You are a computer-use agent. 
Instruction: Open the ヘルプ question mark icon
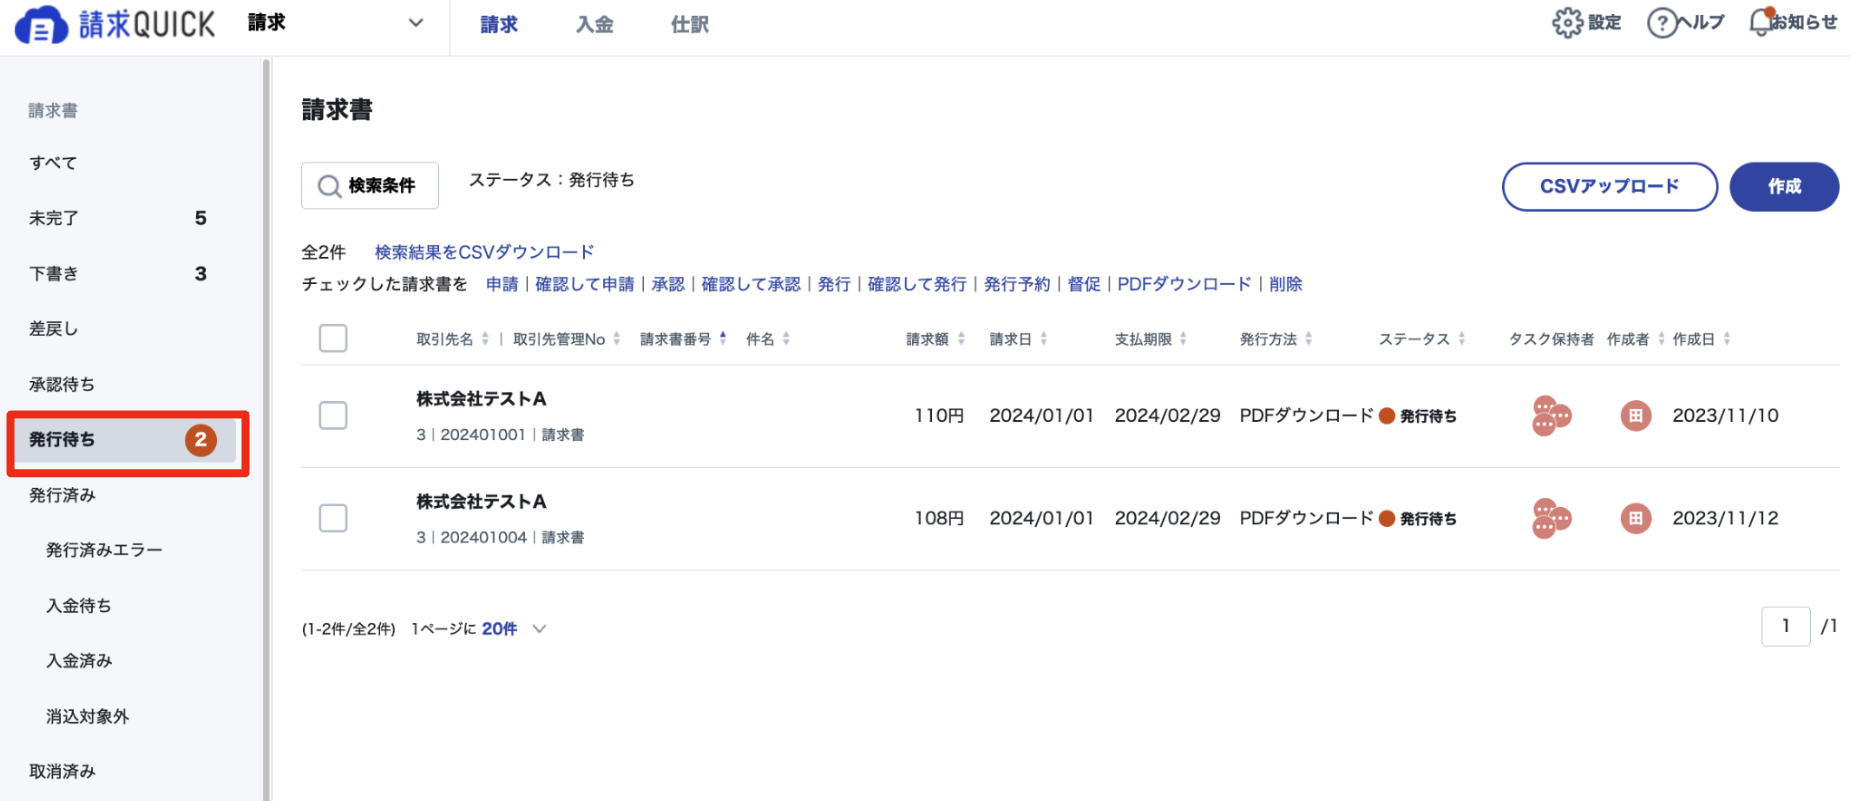click(x=1661, y=22)
